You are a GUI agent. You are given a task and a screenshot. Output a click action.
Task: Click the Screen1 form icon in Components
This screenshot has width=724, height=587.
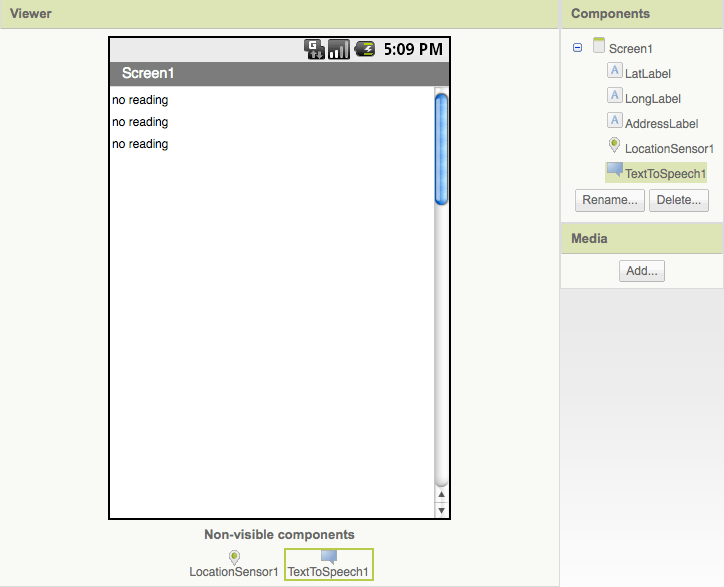598,45
